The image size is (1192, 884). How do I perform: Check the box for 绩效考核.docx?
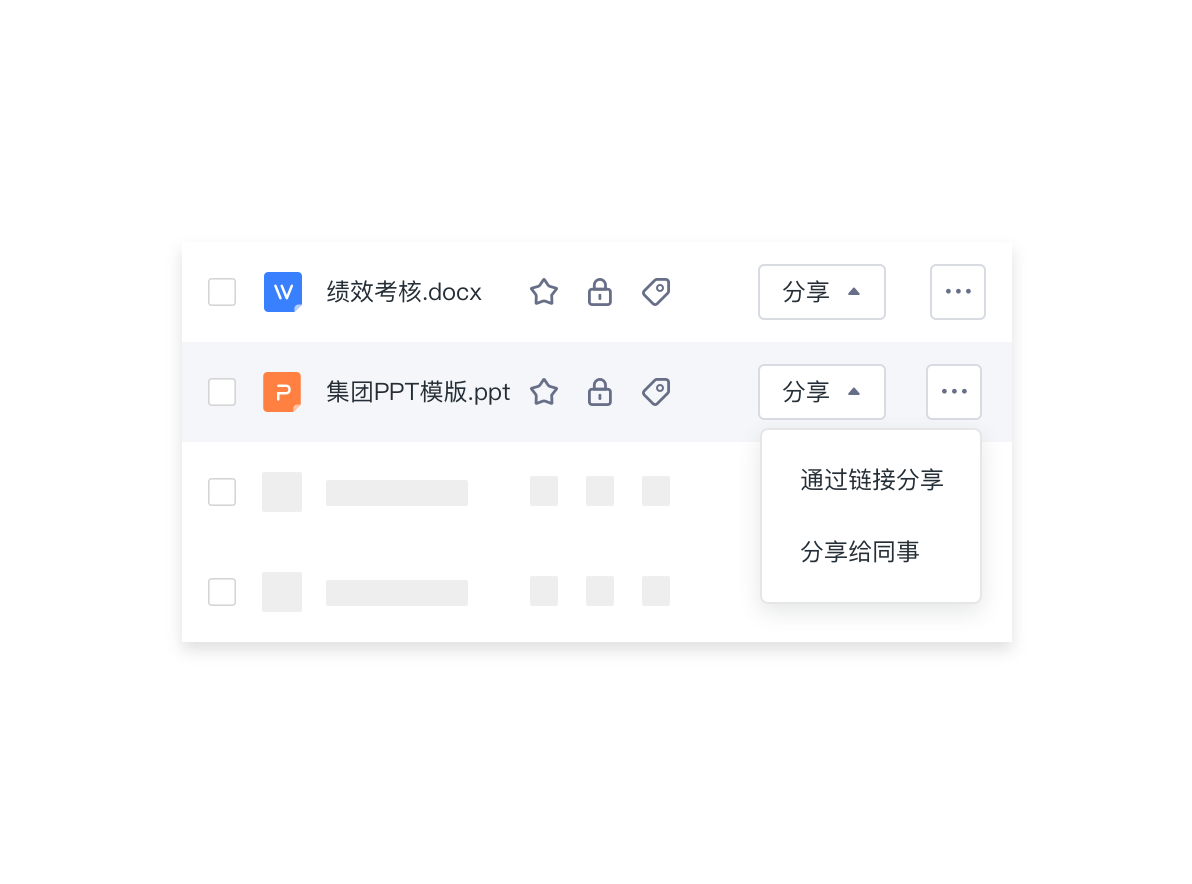(x=222, y=292)
